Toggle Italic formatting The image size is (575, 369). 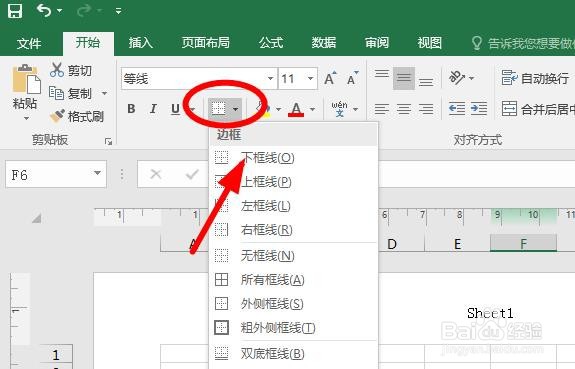click(x=153, y=109)
